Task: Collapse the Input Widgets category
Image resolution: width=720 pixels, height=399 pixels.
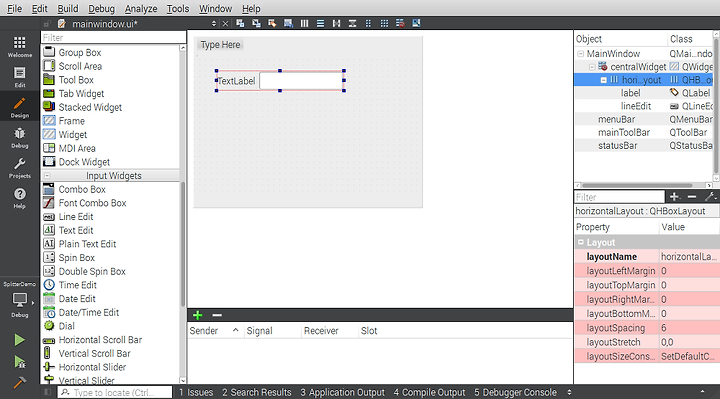Action: coord(47,176)
